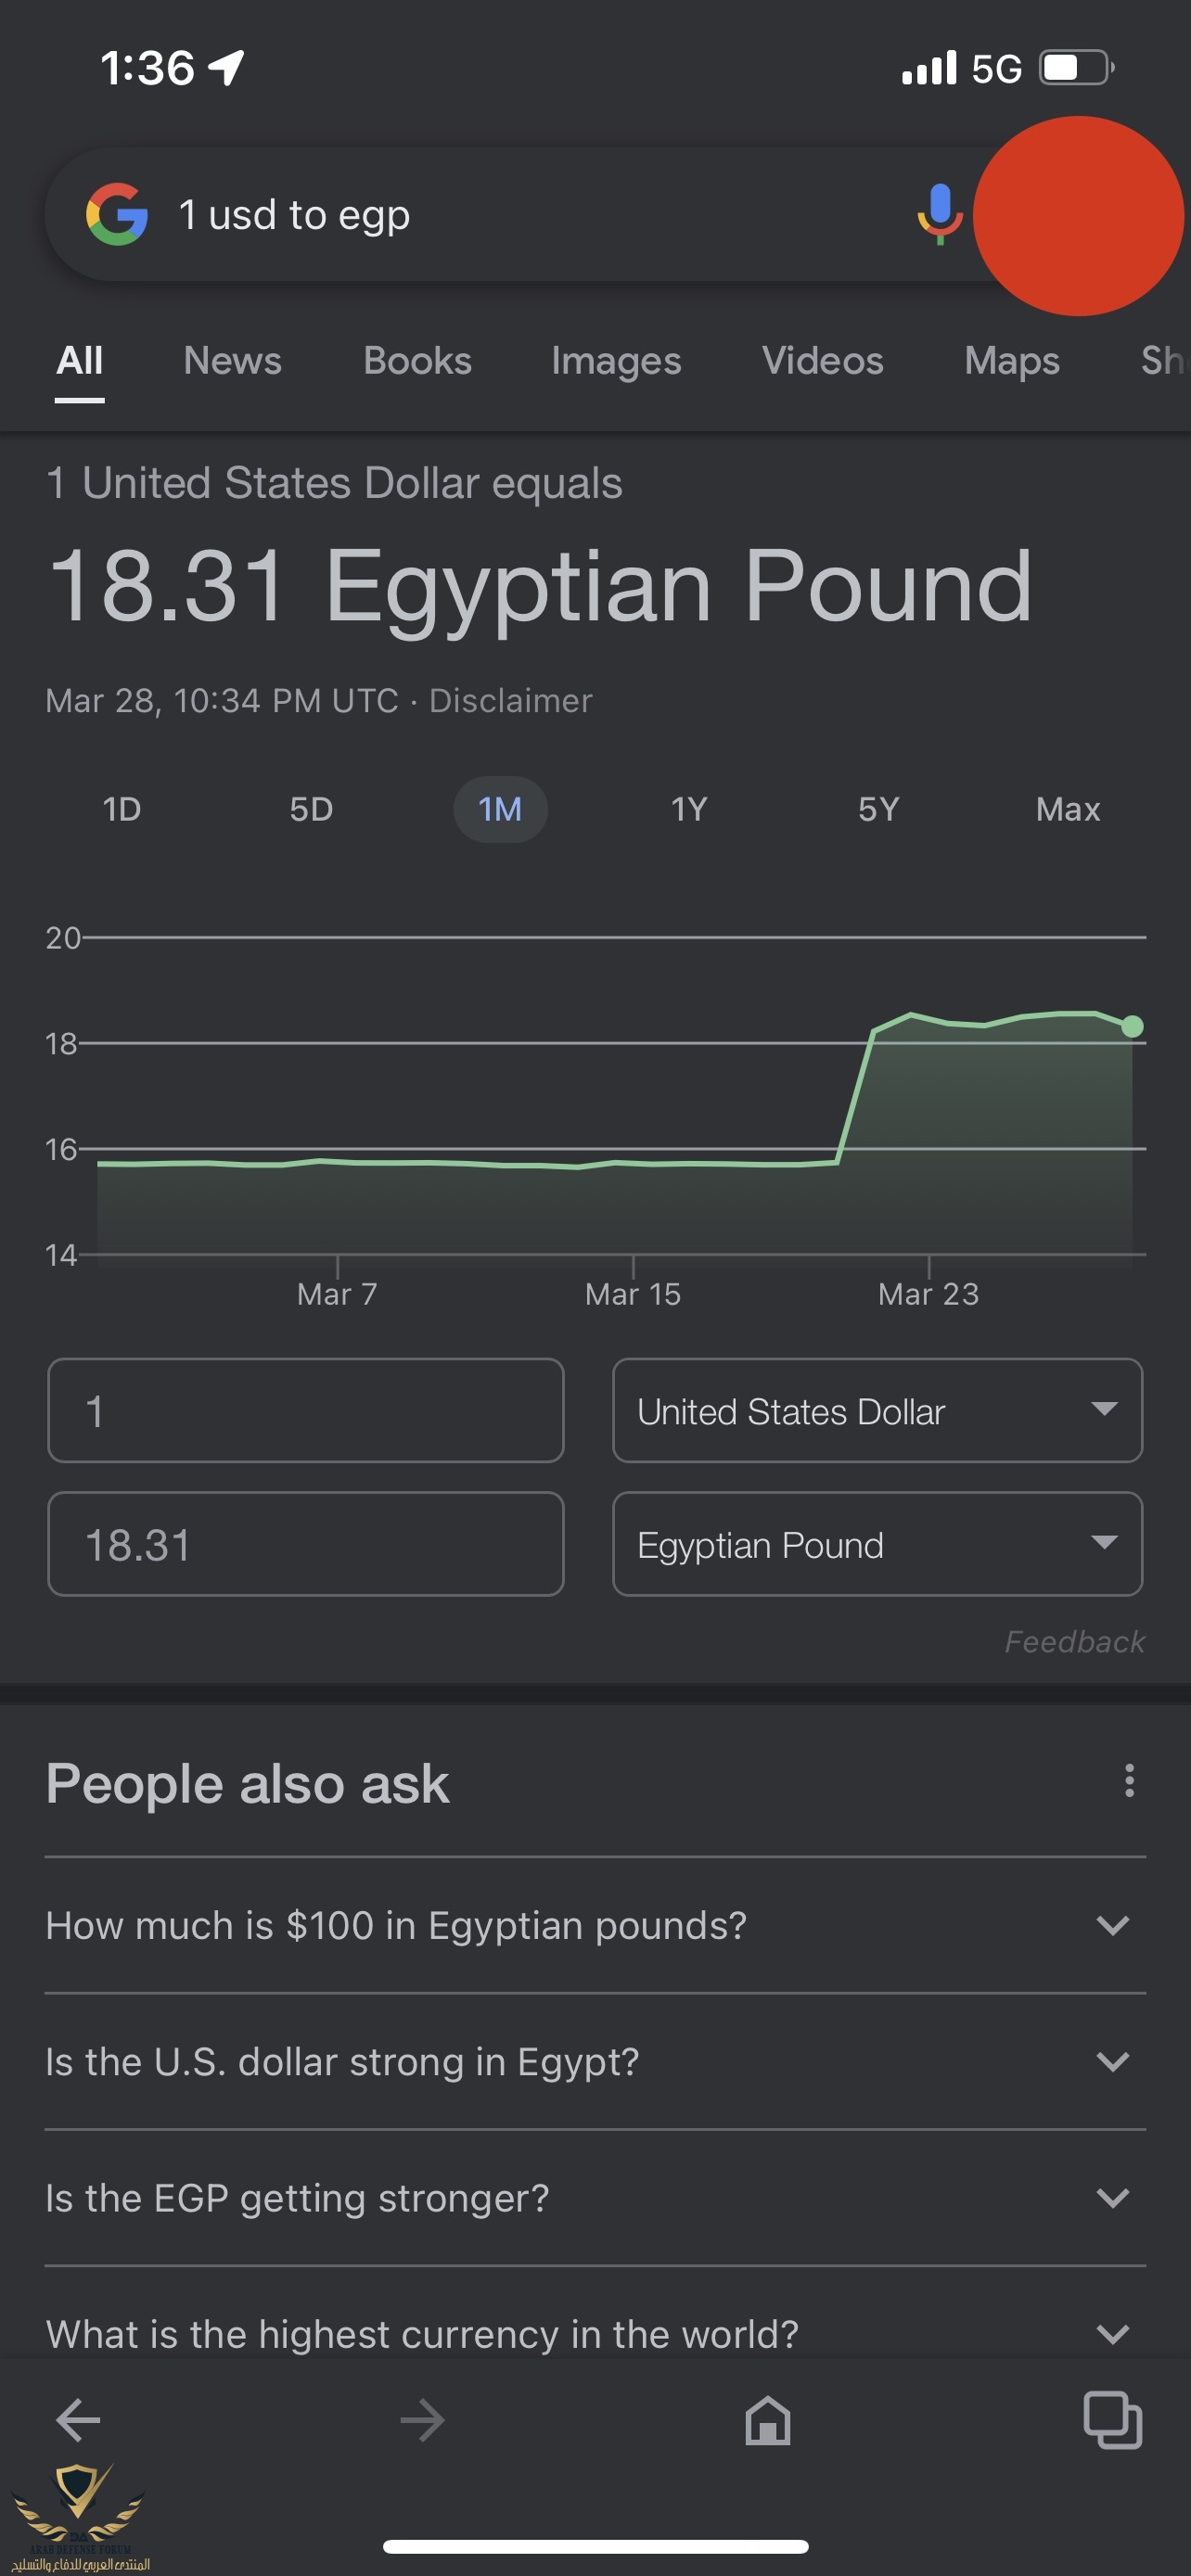Screen dimensions: 1191x2576
Task: Tap the USD amount input field
Action: click(x=305, y=1411)
